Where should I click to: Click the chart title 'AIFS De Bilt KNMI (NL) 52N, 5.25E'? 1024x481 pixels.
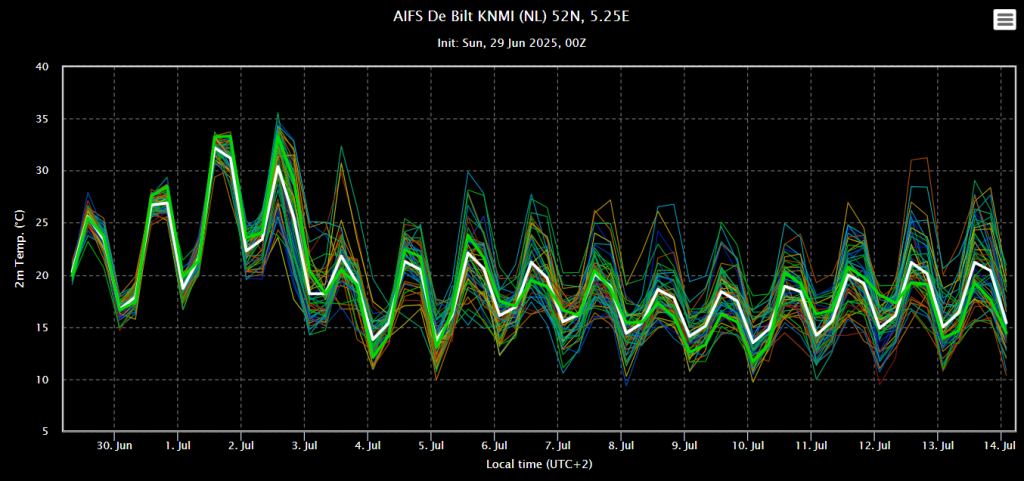click(511, 16)
